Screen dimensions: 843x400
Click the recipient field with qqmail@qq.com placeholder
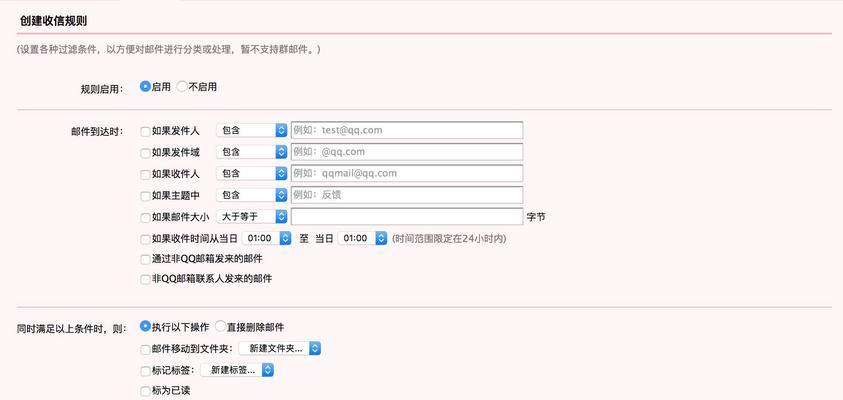coord(407,173)
